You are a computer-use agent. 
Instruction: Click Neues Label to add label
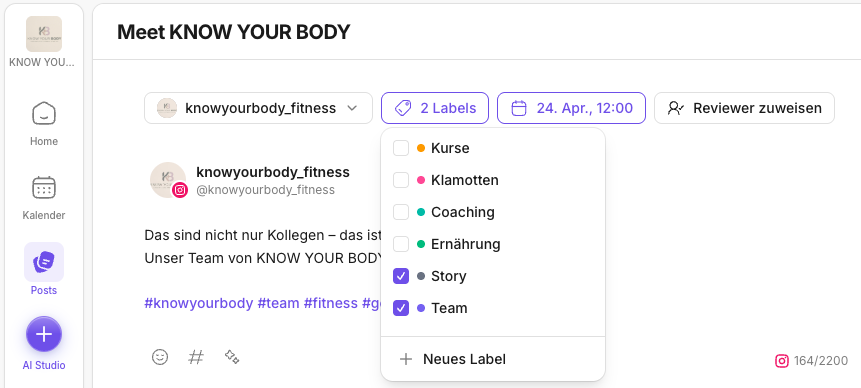(x=493, y=359)
